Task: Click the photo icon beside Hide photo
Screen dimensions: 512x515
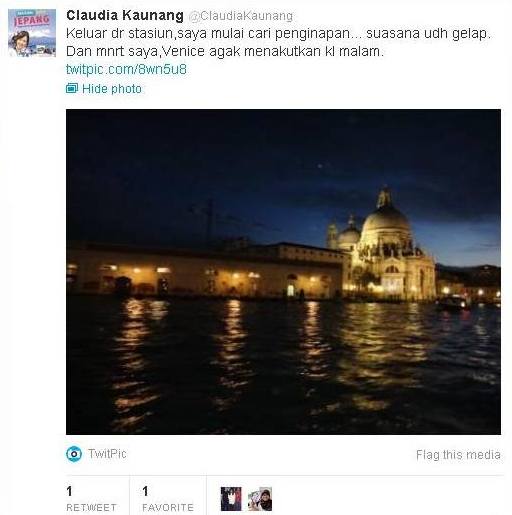Action: (72, 88)
